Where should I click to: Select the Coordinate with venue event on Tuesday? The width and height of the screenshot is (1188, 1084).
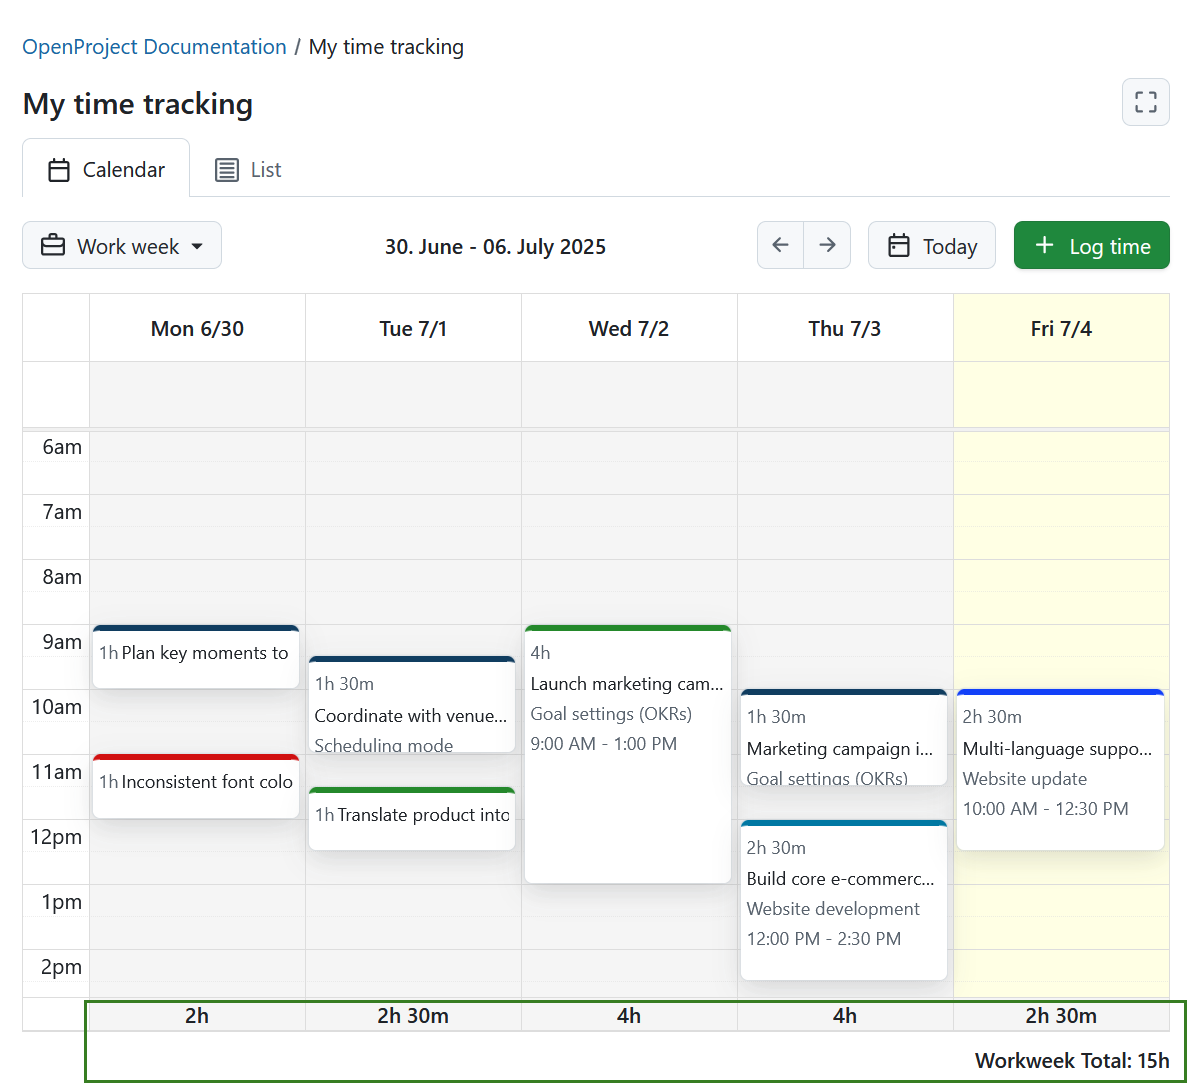tap(411, 705)
